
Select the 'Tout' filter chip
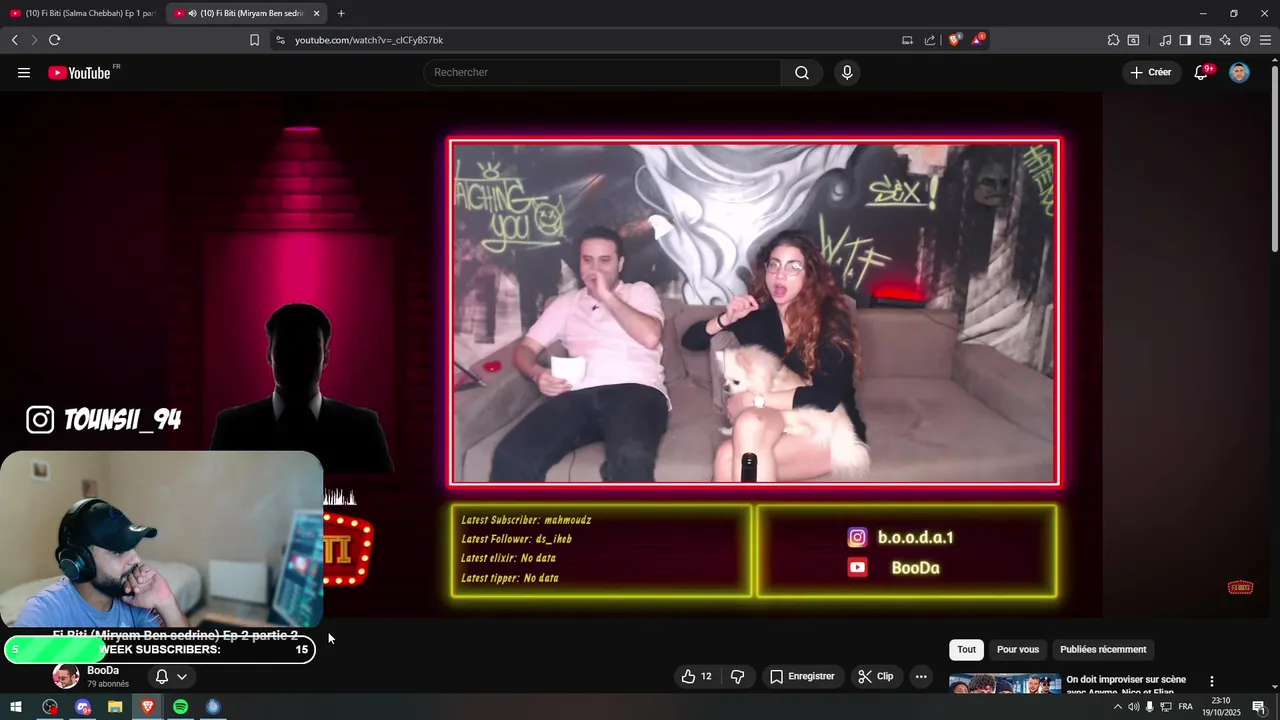966,649
